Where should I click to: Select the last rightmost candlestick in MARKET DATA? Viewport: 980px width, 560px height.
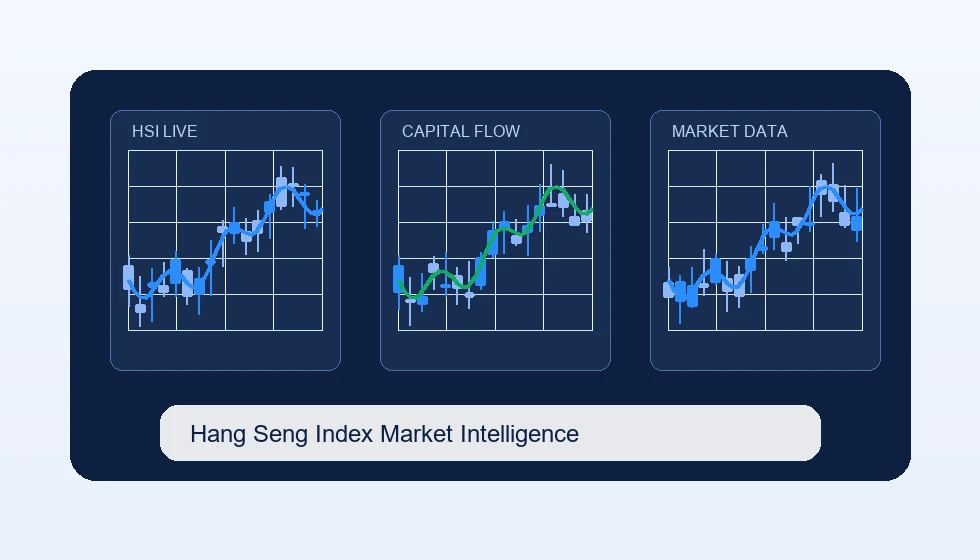tap(857, 223)
